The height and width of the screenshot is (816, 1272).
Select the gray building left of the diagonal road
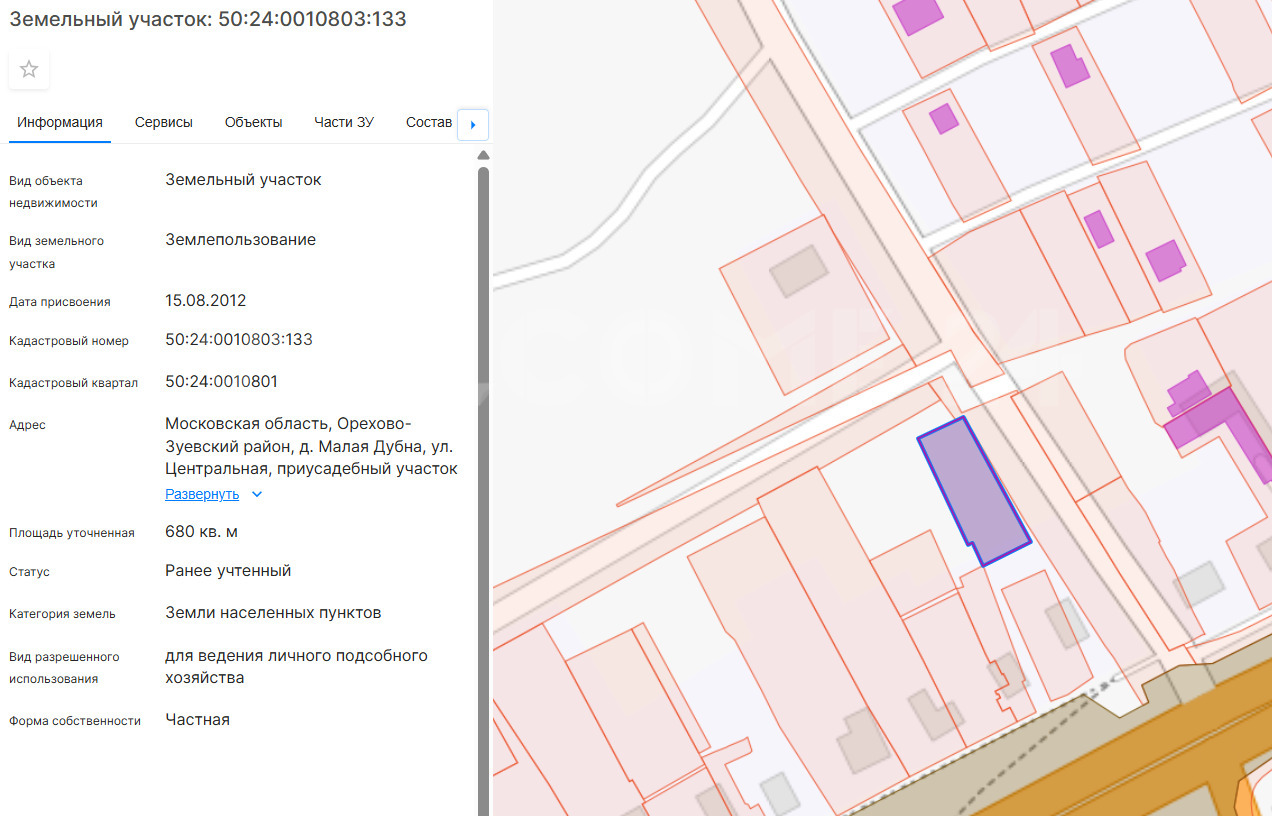[x=798, y=271]
